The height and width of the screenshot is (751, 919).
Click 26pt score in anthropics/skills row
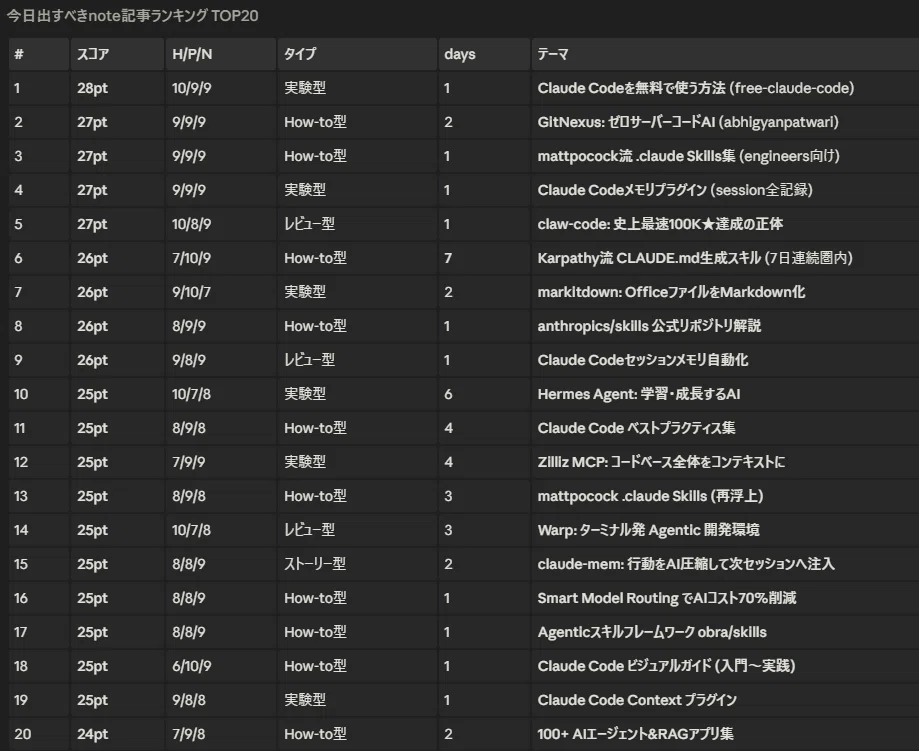117,327
